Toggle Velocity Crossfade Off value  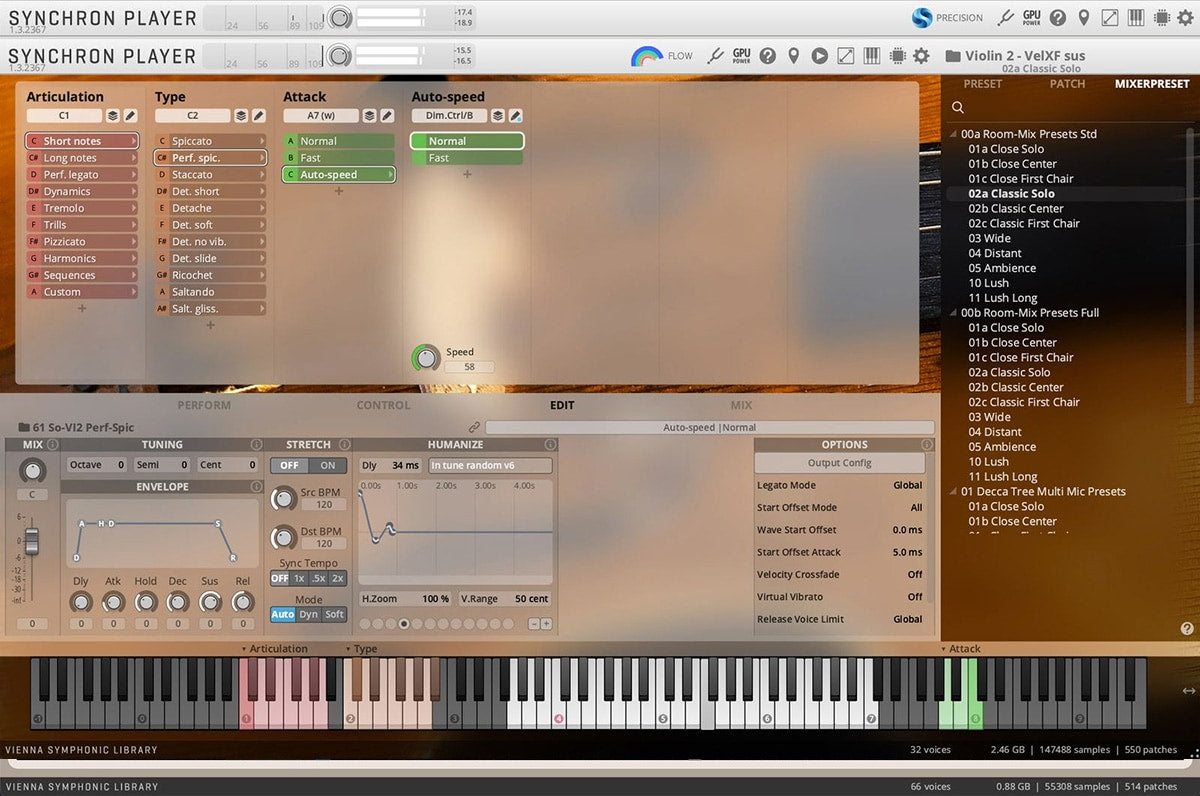coord(915,575)
